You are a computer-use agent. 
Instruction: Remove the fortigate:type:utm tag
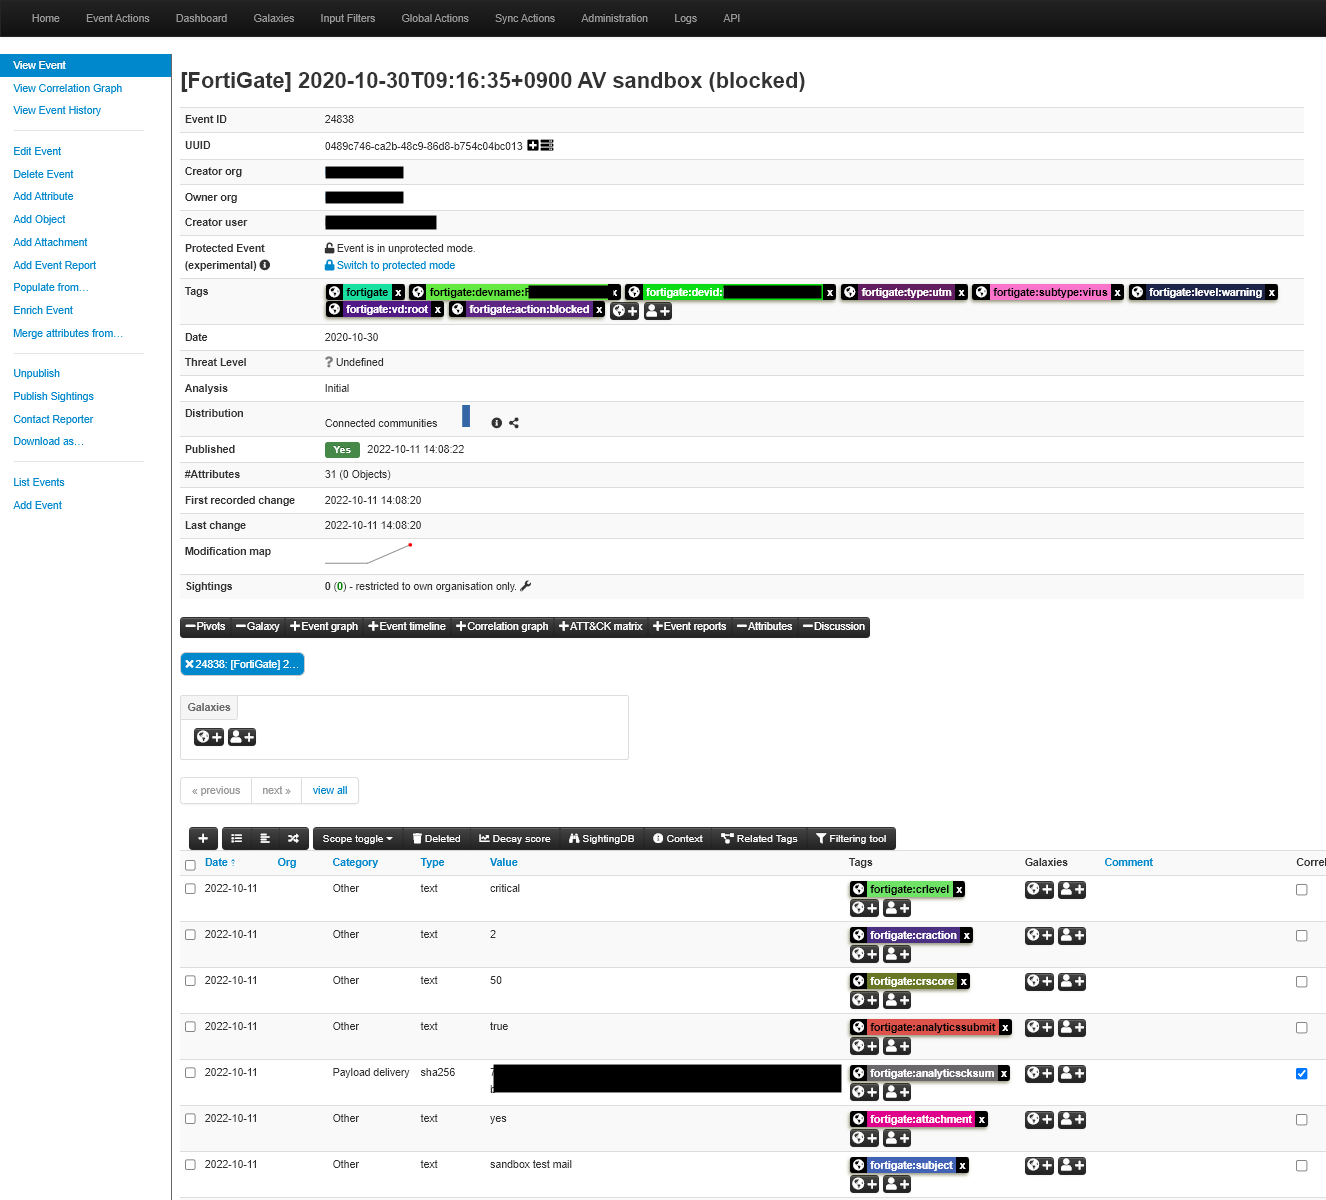click(x=962, y=293)
